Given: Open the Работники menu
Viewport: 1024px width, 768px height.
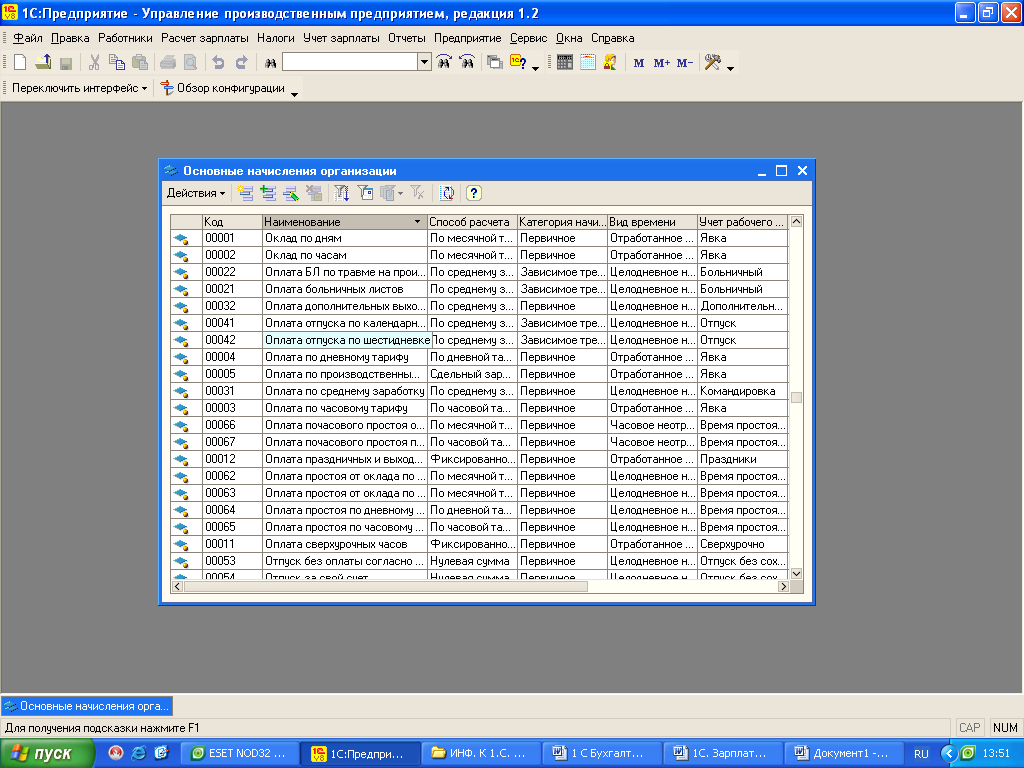Looking at the screenshot, I should pyautogui.click(x=125, y=38).
